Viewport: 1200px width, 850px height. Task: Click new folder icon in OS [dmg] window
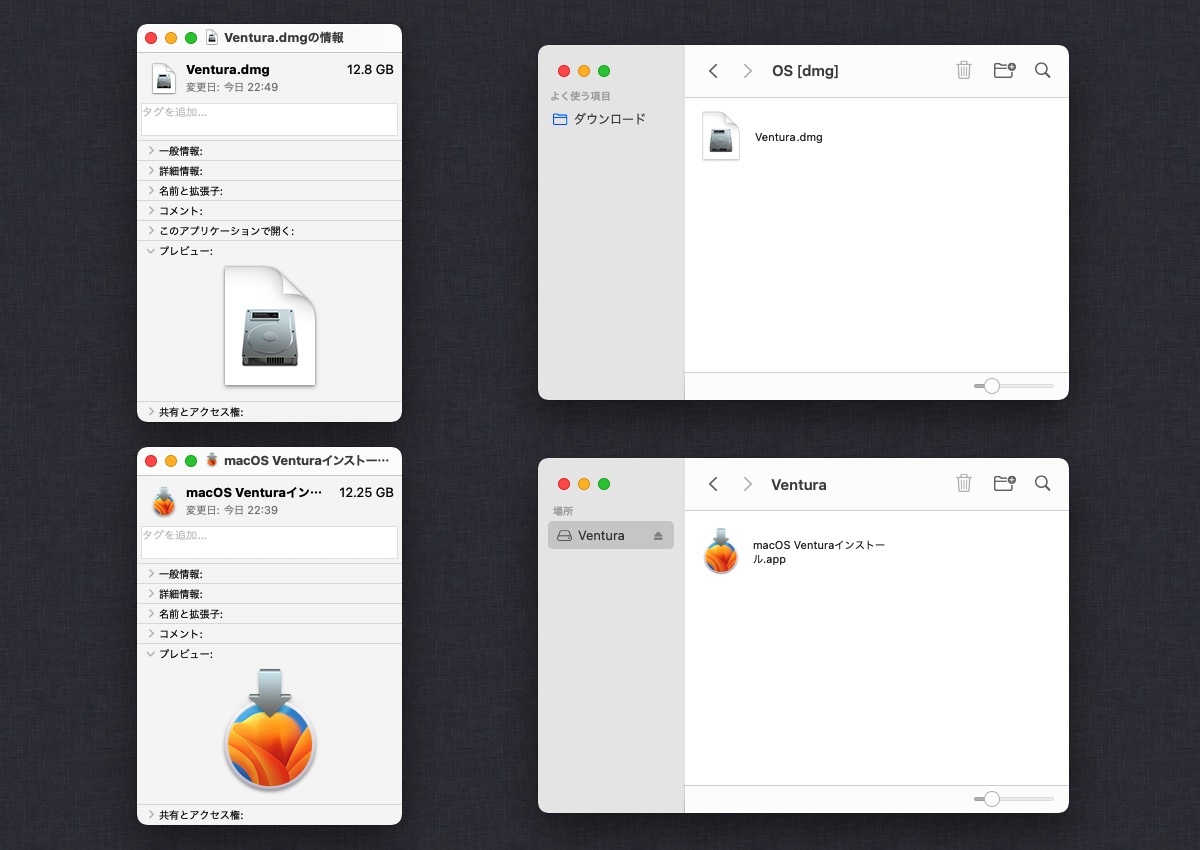coord(1004,70)
